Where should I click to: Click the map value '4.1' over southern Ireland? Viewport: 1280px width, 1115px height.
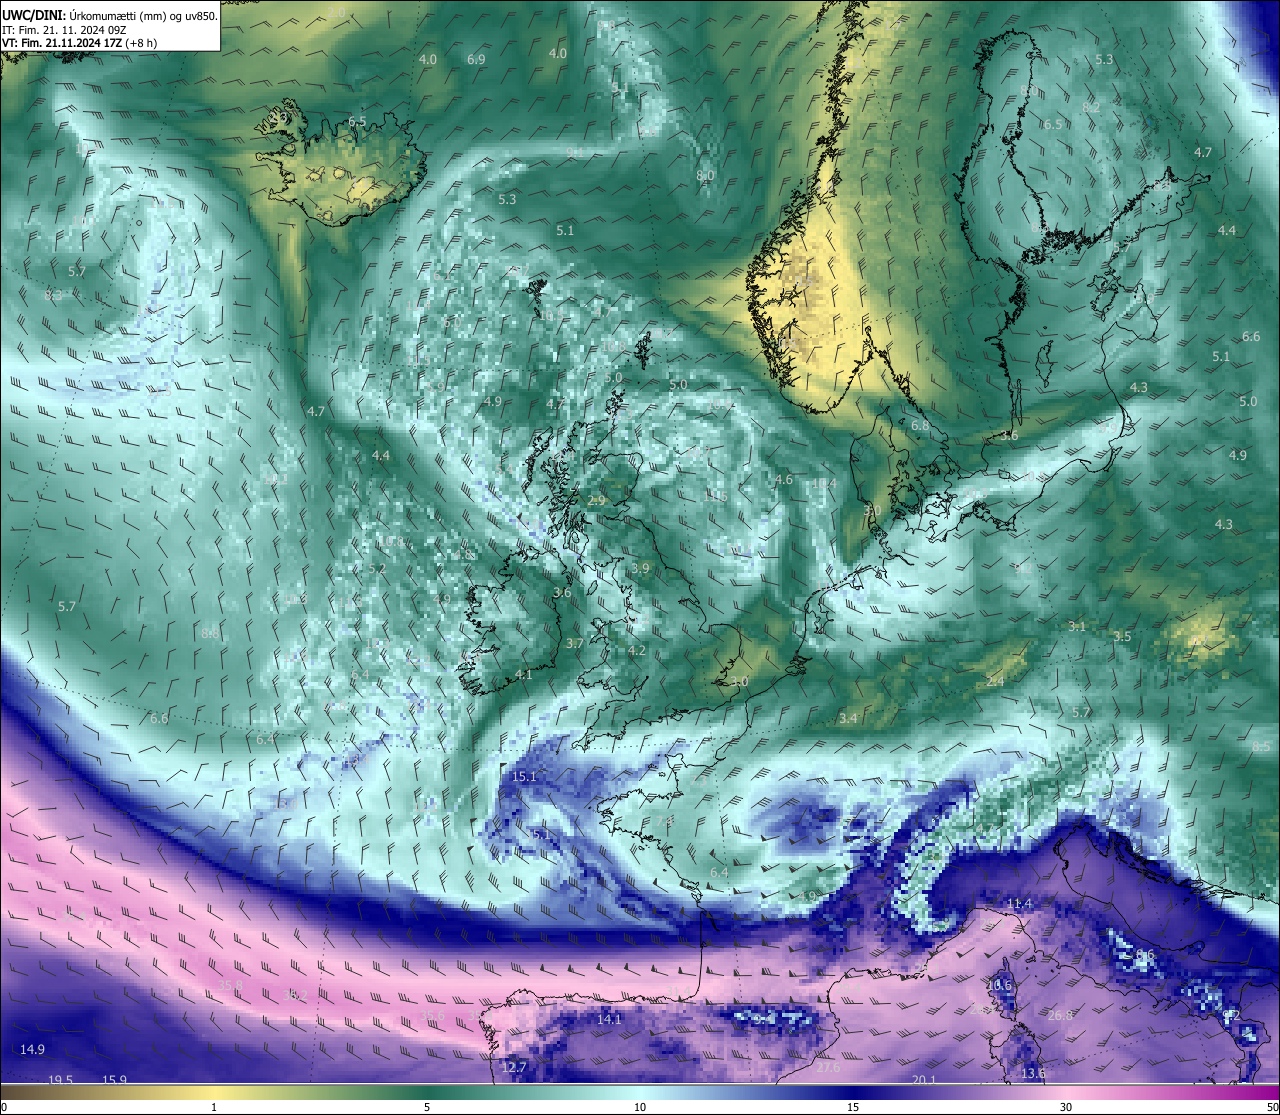(524, 674)
